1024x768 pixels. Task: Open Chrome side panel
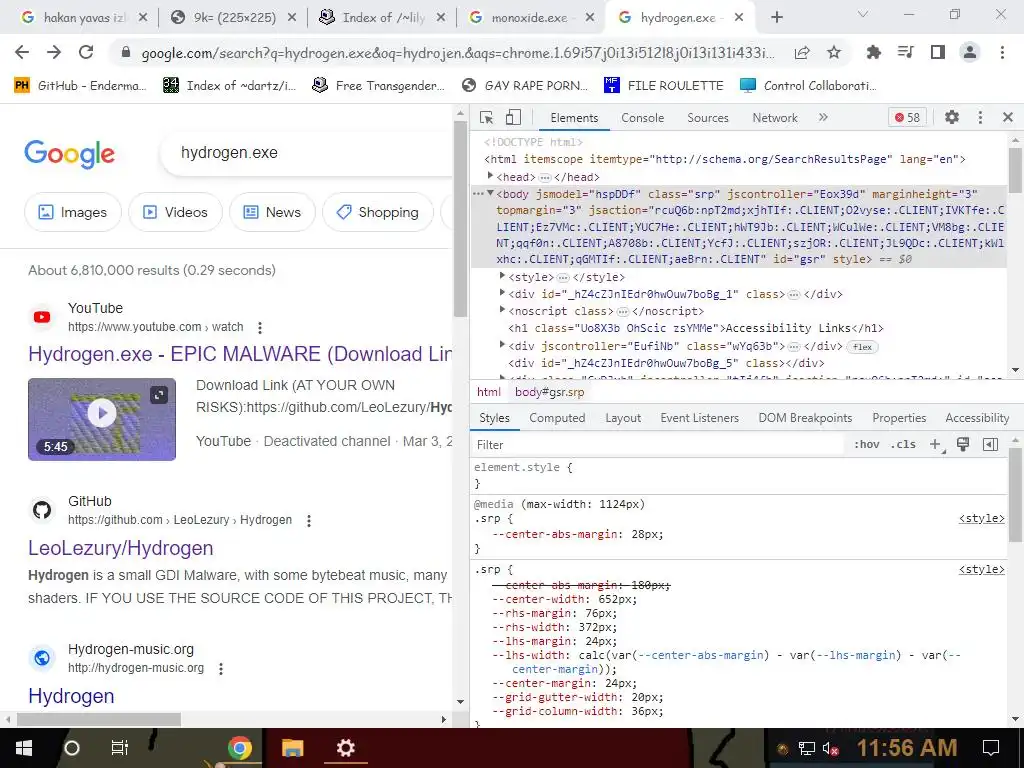coord(938,52)
